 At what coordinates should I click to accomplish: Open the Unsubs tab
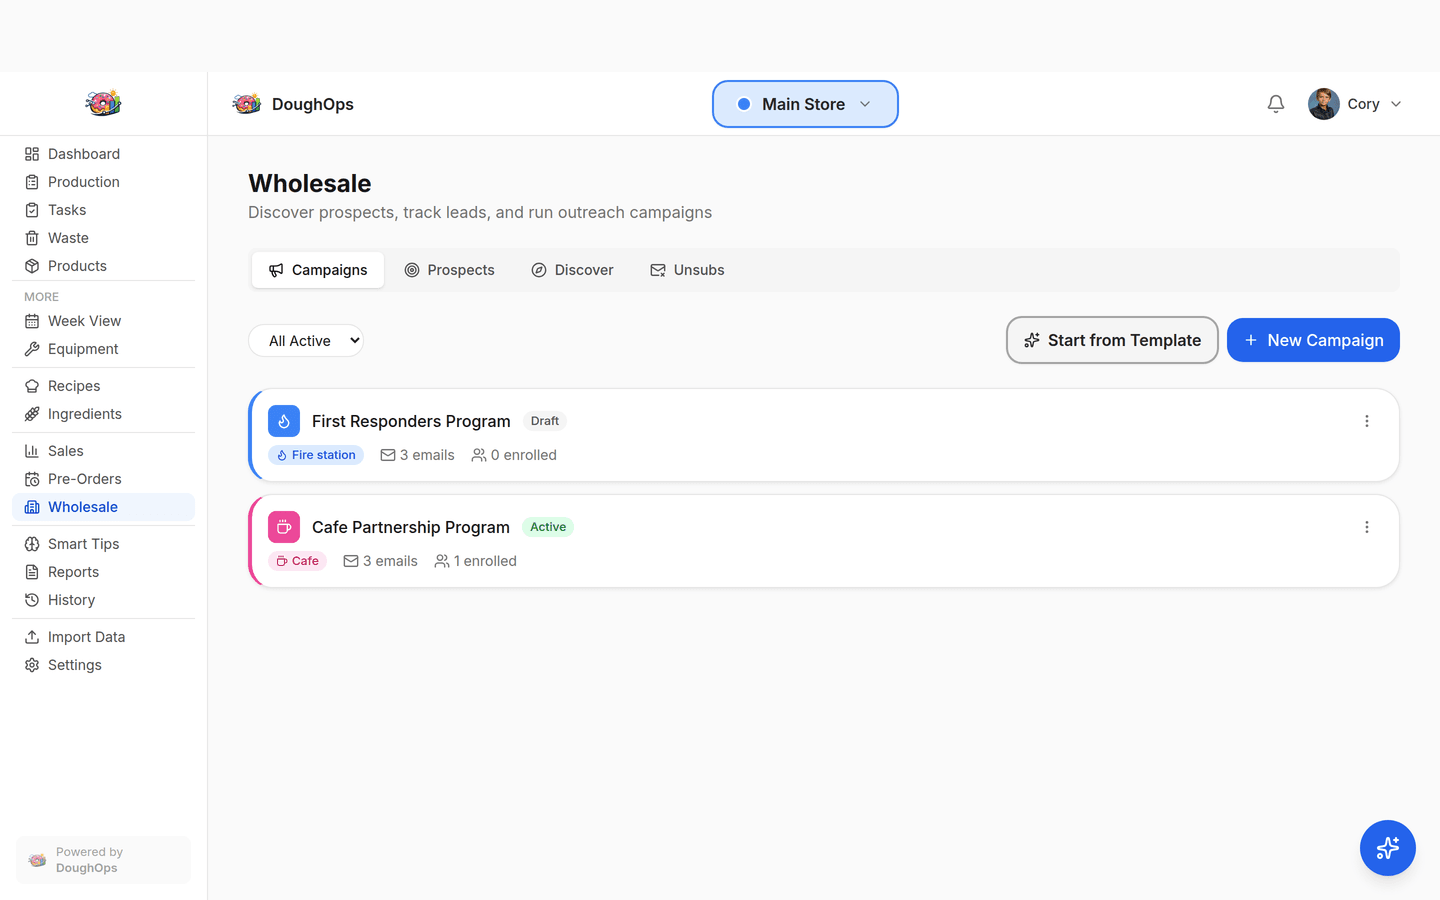tap(687, 269)
